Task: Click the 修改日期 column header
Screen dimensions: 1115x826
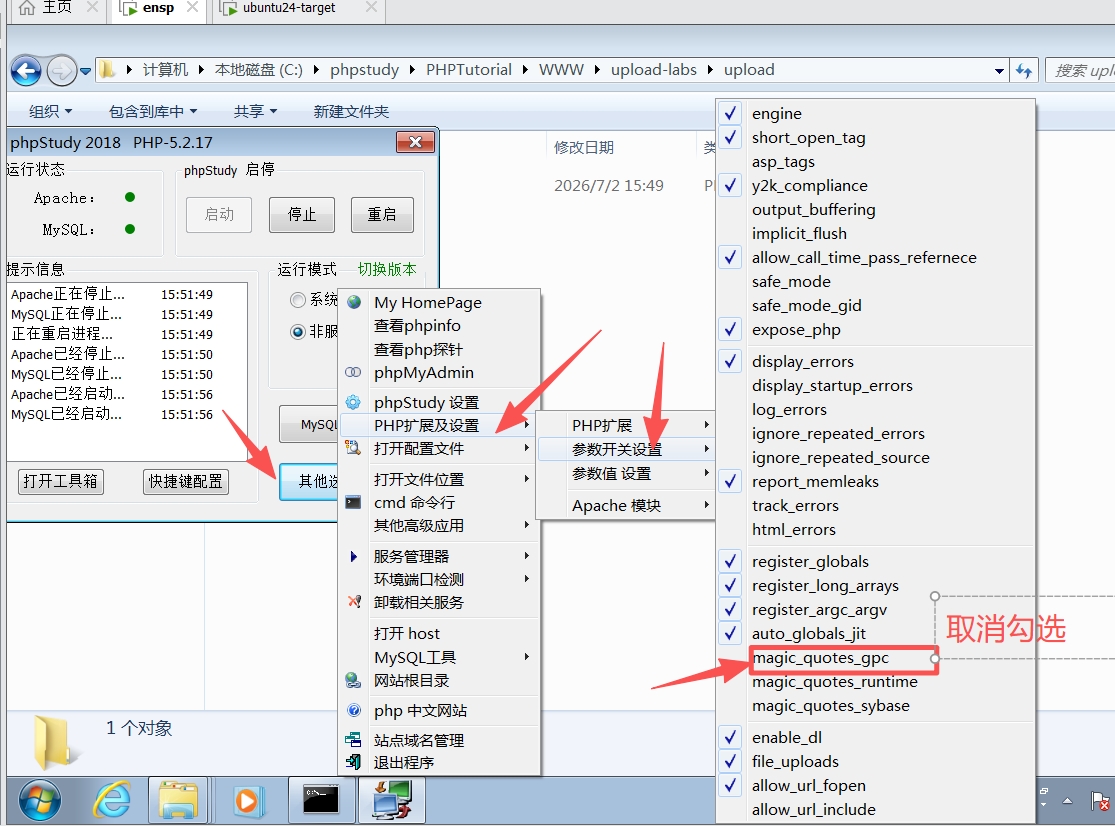Action: [x=584, y=147]
